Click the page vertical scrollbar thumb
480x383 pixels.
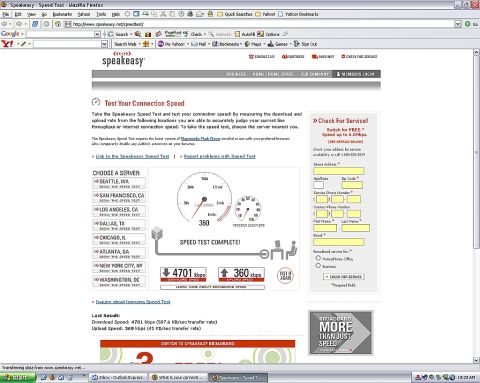476,152
